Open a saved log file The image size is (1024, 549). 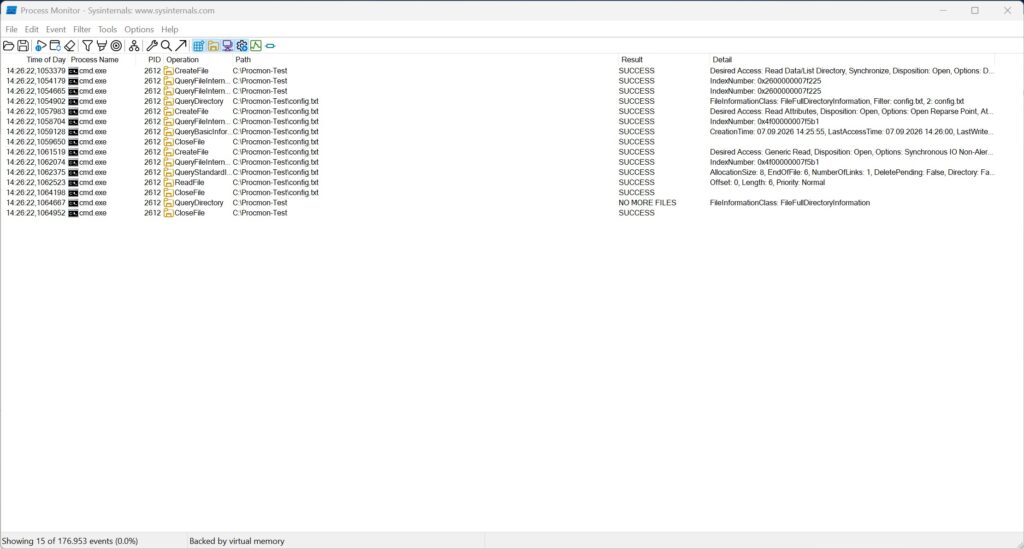pos(8,46)
